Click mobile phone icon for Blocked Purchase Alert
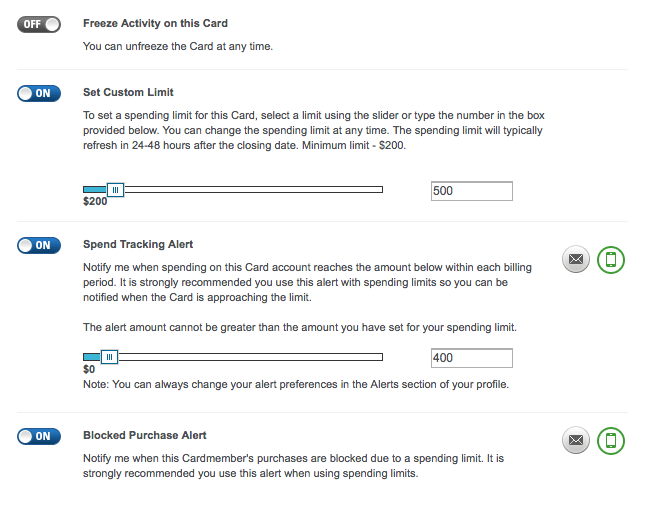Image resolution: width=664 pixels, height=507 pixels. click(610, 440)
